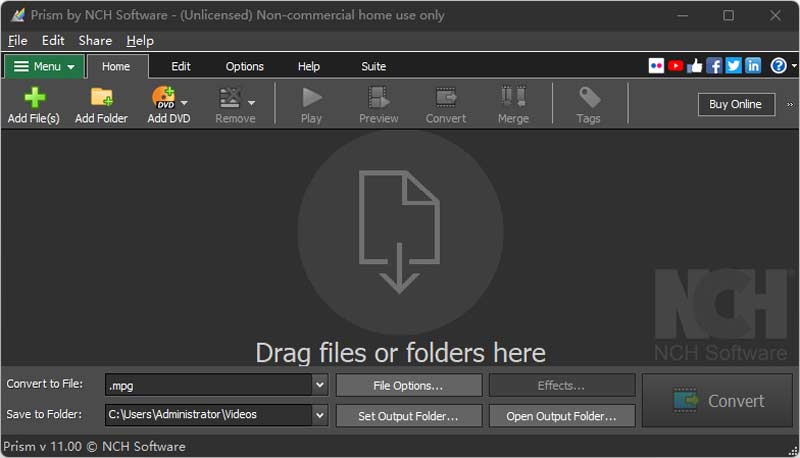The height and width of the screenshot is (458, 800).
Task: Expand the Convert to File format dropdown
Action: (x=320, y=385)
